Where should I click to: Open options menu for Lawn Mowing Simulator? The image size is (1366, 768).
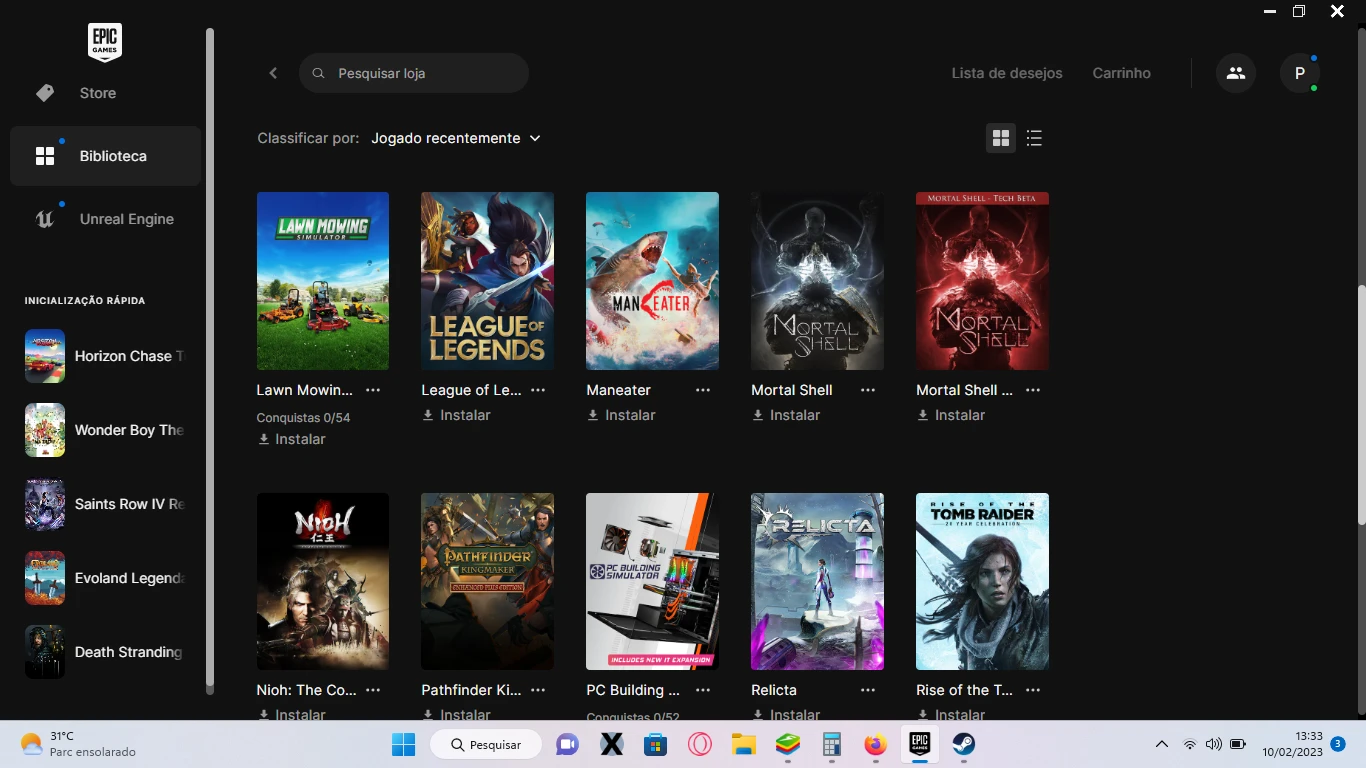(373, 390)
